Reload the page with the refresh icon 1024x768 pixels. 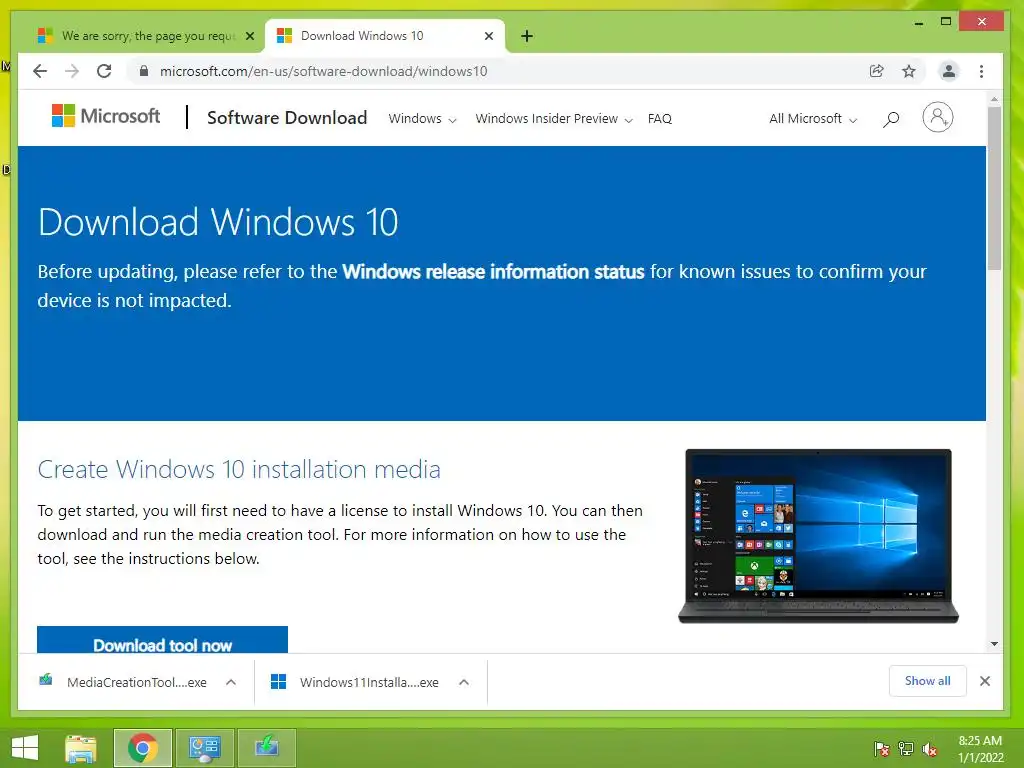(104, 71)
